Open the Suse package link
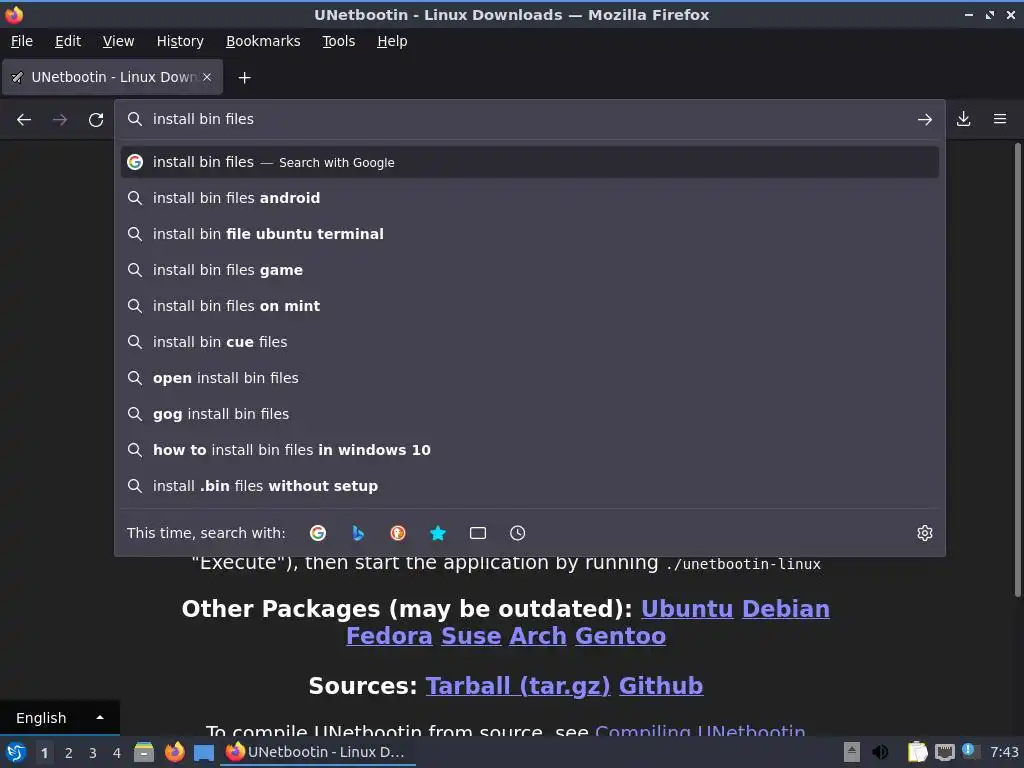 point(471,636)
